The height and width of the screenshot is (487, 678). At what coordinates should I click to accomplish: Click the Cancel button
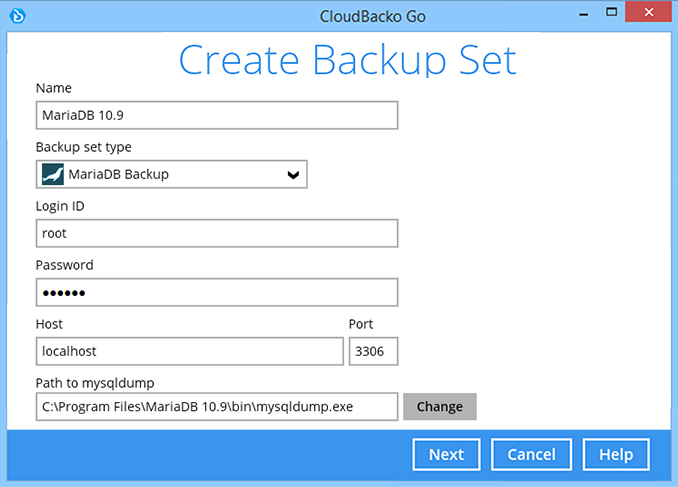(x=531, y=455)
